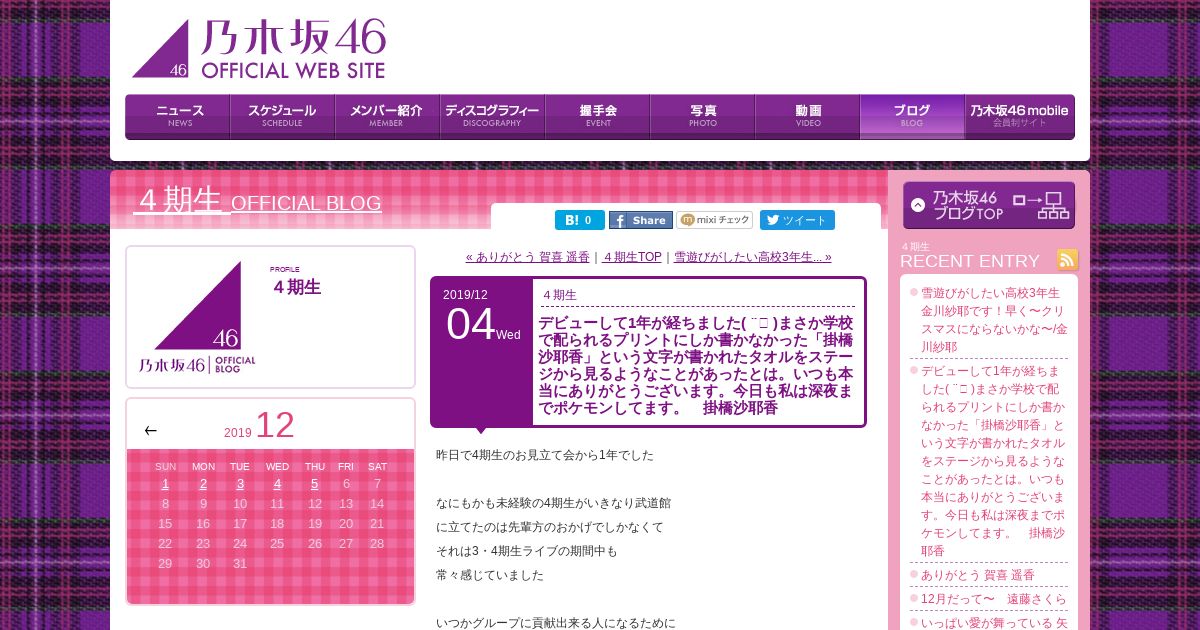Select the ブログ BLOG menu tab
The height and width of the screenshot is (630, 1200).
[912, 117]
